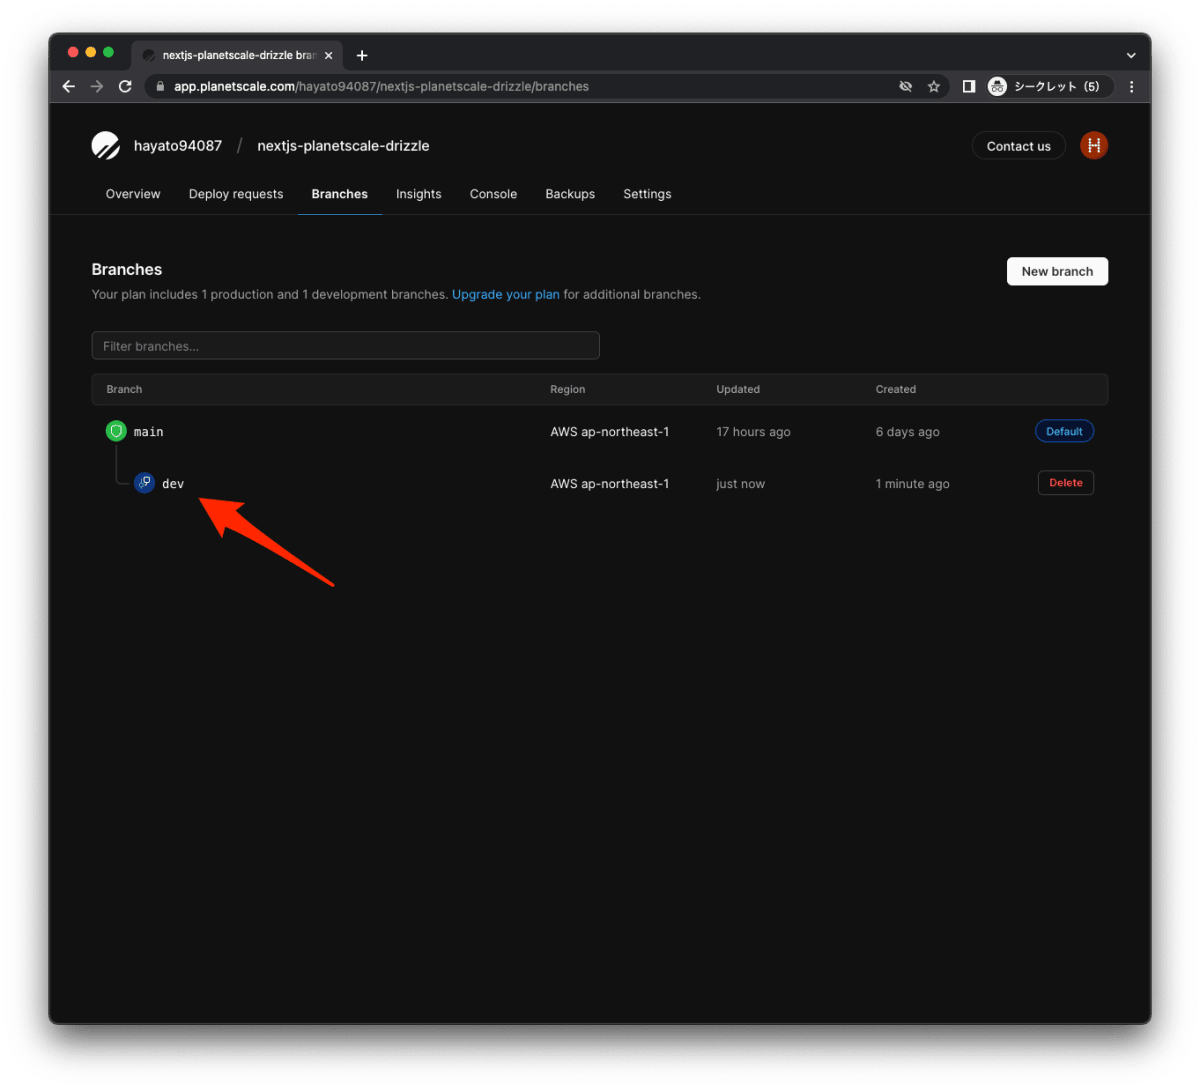
Task: Click main's AWS ap-northeast-1 region
Action: (x=610, y=432)
